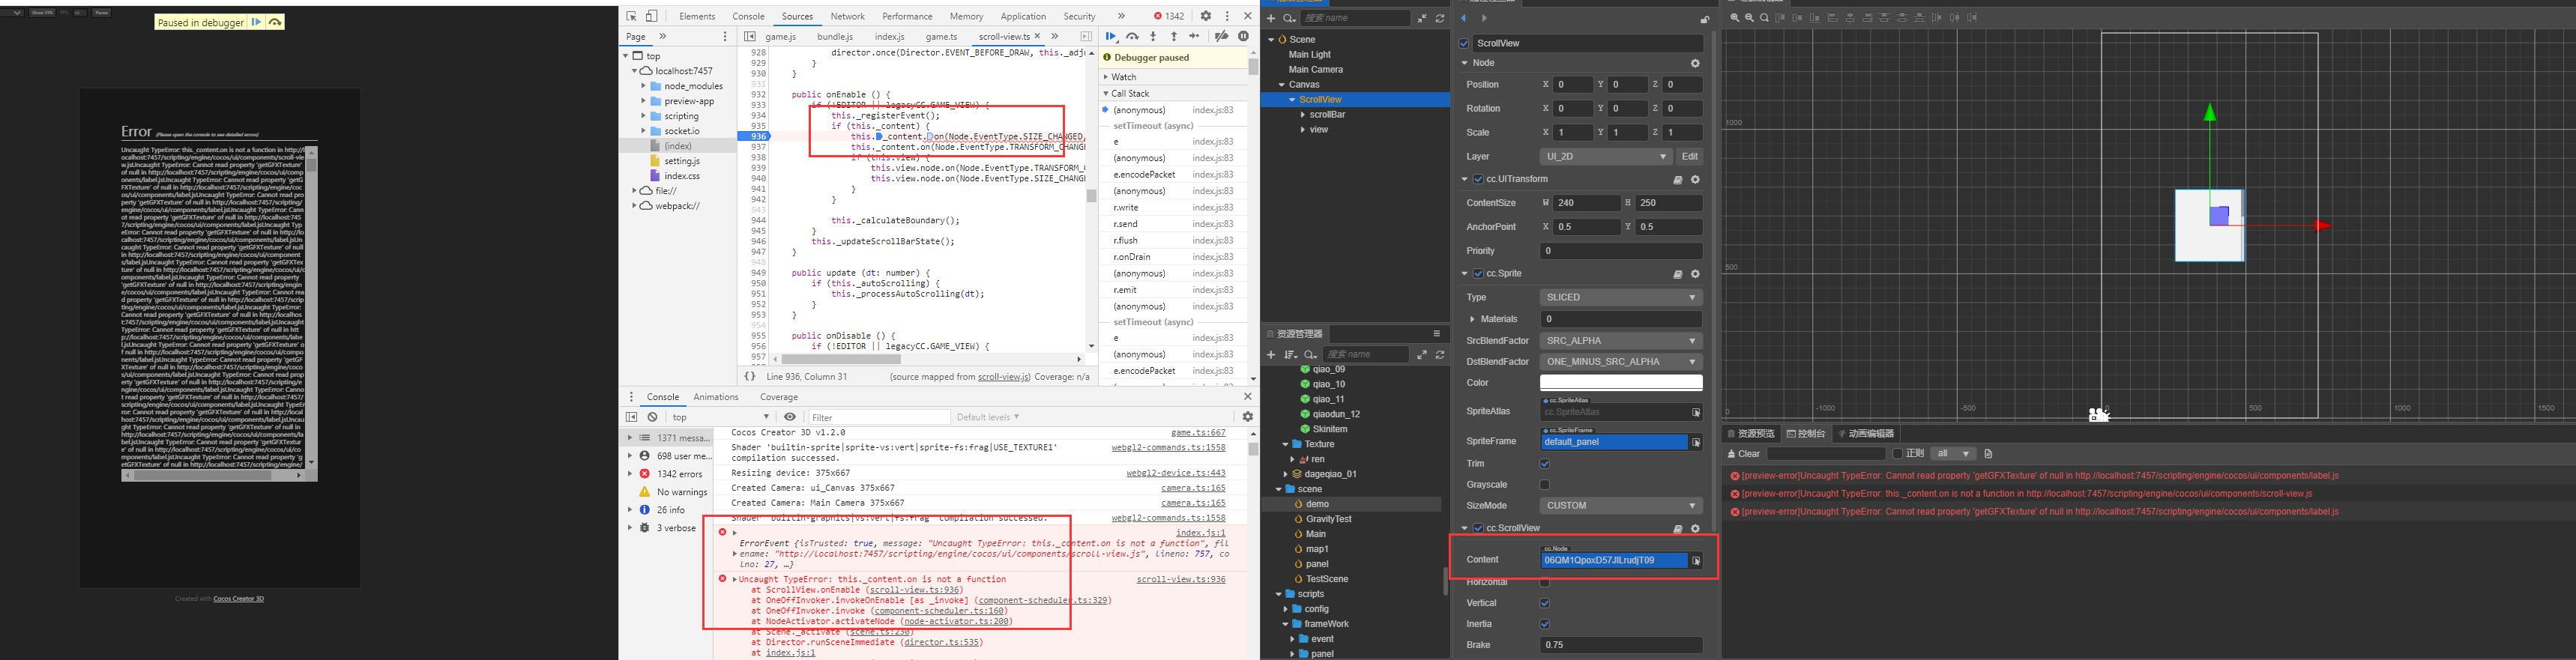Open the Application tab in DevTools
Screen dimensions: 2576x660
pos(1023,16)
